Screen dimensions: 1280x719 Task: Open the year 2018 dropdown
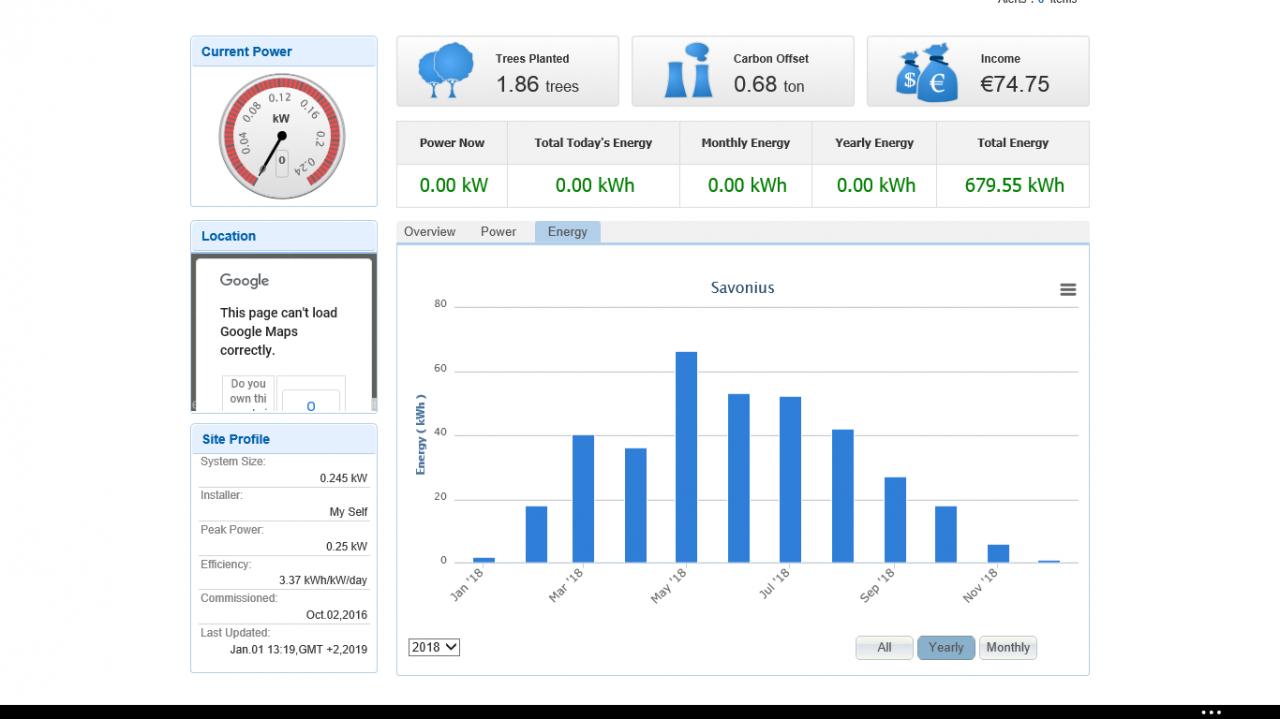[x=434, y=647]
